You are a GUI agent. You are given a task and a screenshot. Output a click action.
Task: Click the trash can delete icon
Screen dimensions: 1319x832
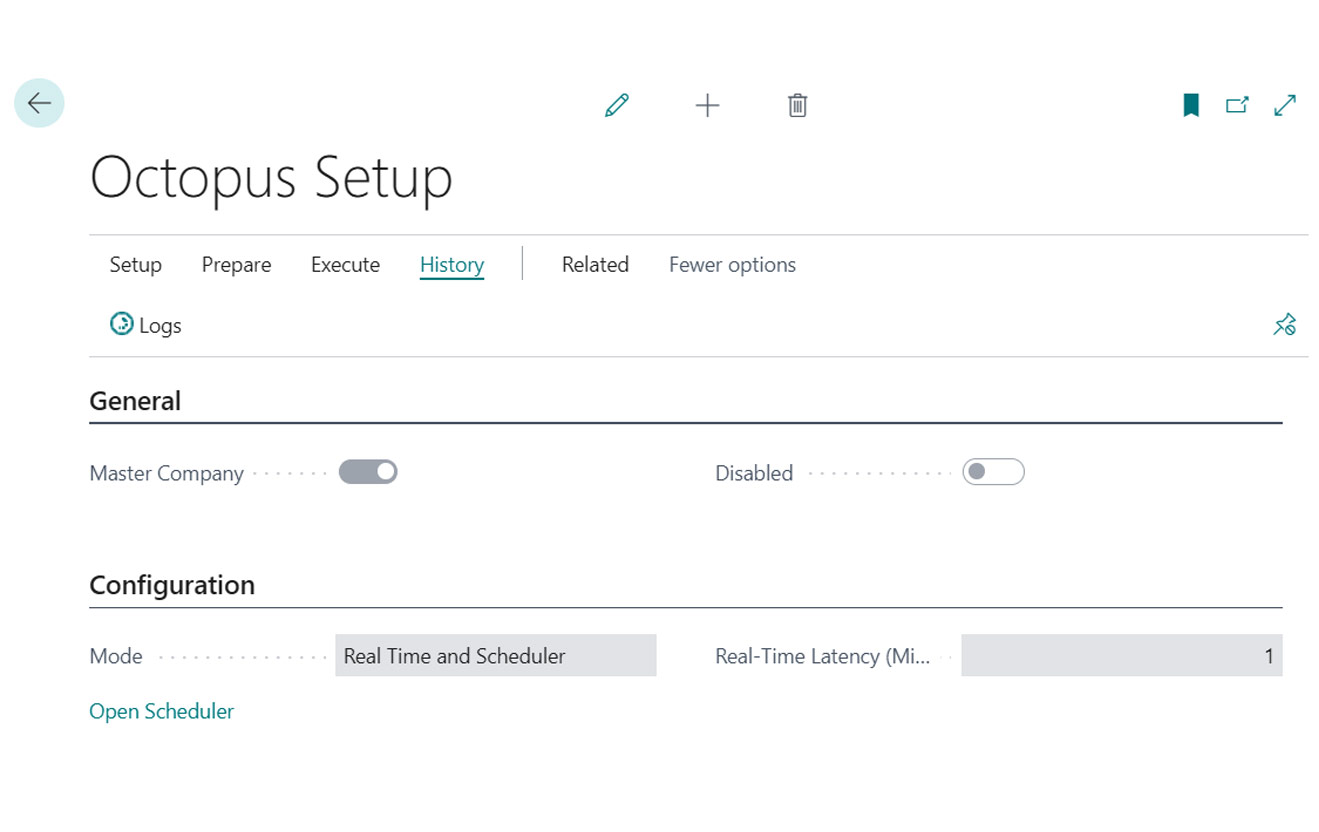[x=797, y=105]
